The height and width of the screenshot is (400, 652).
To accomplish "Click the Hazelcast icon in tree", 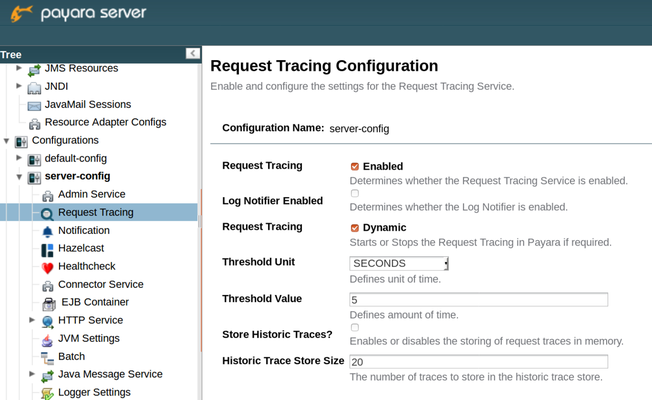I will coord(47,249).
